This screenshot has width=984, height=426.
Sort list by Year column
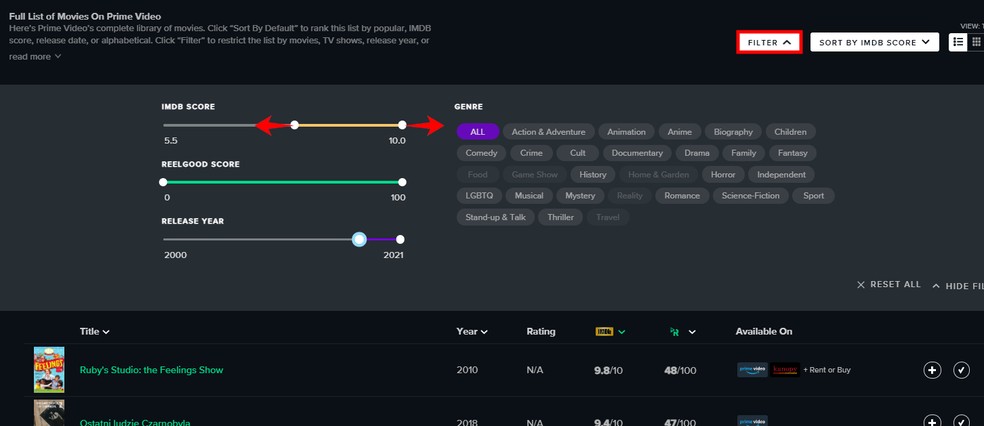472,331
